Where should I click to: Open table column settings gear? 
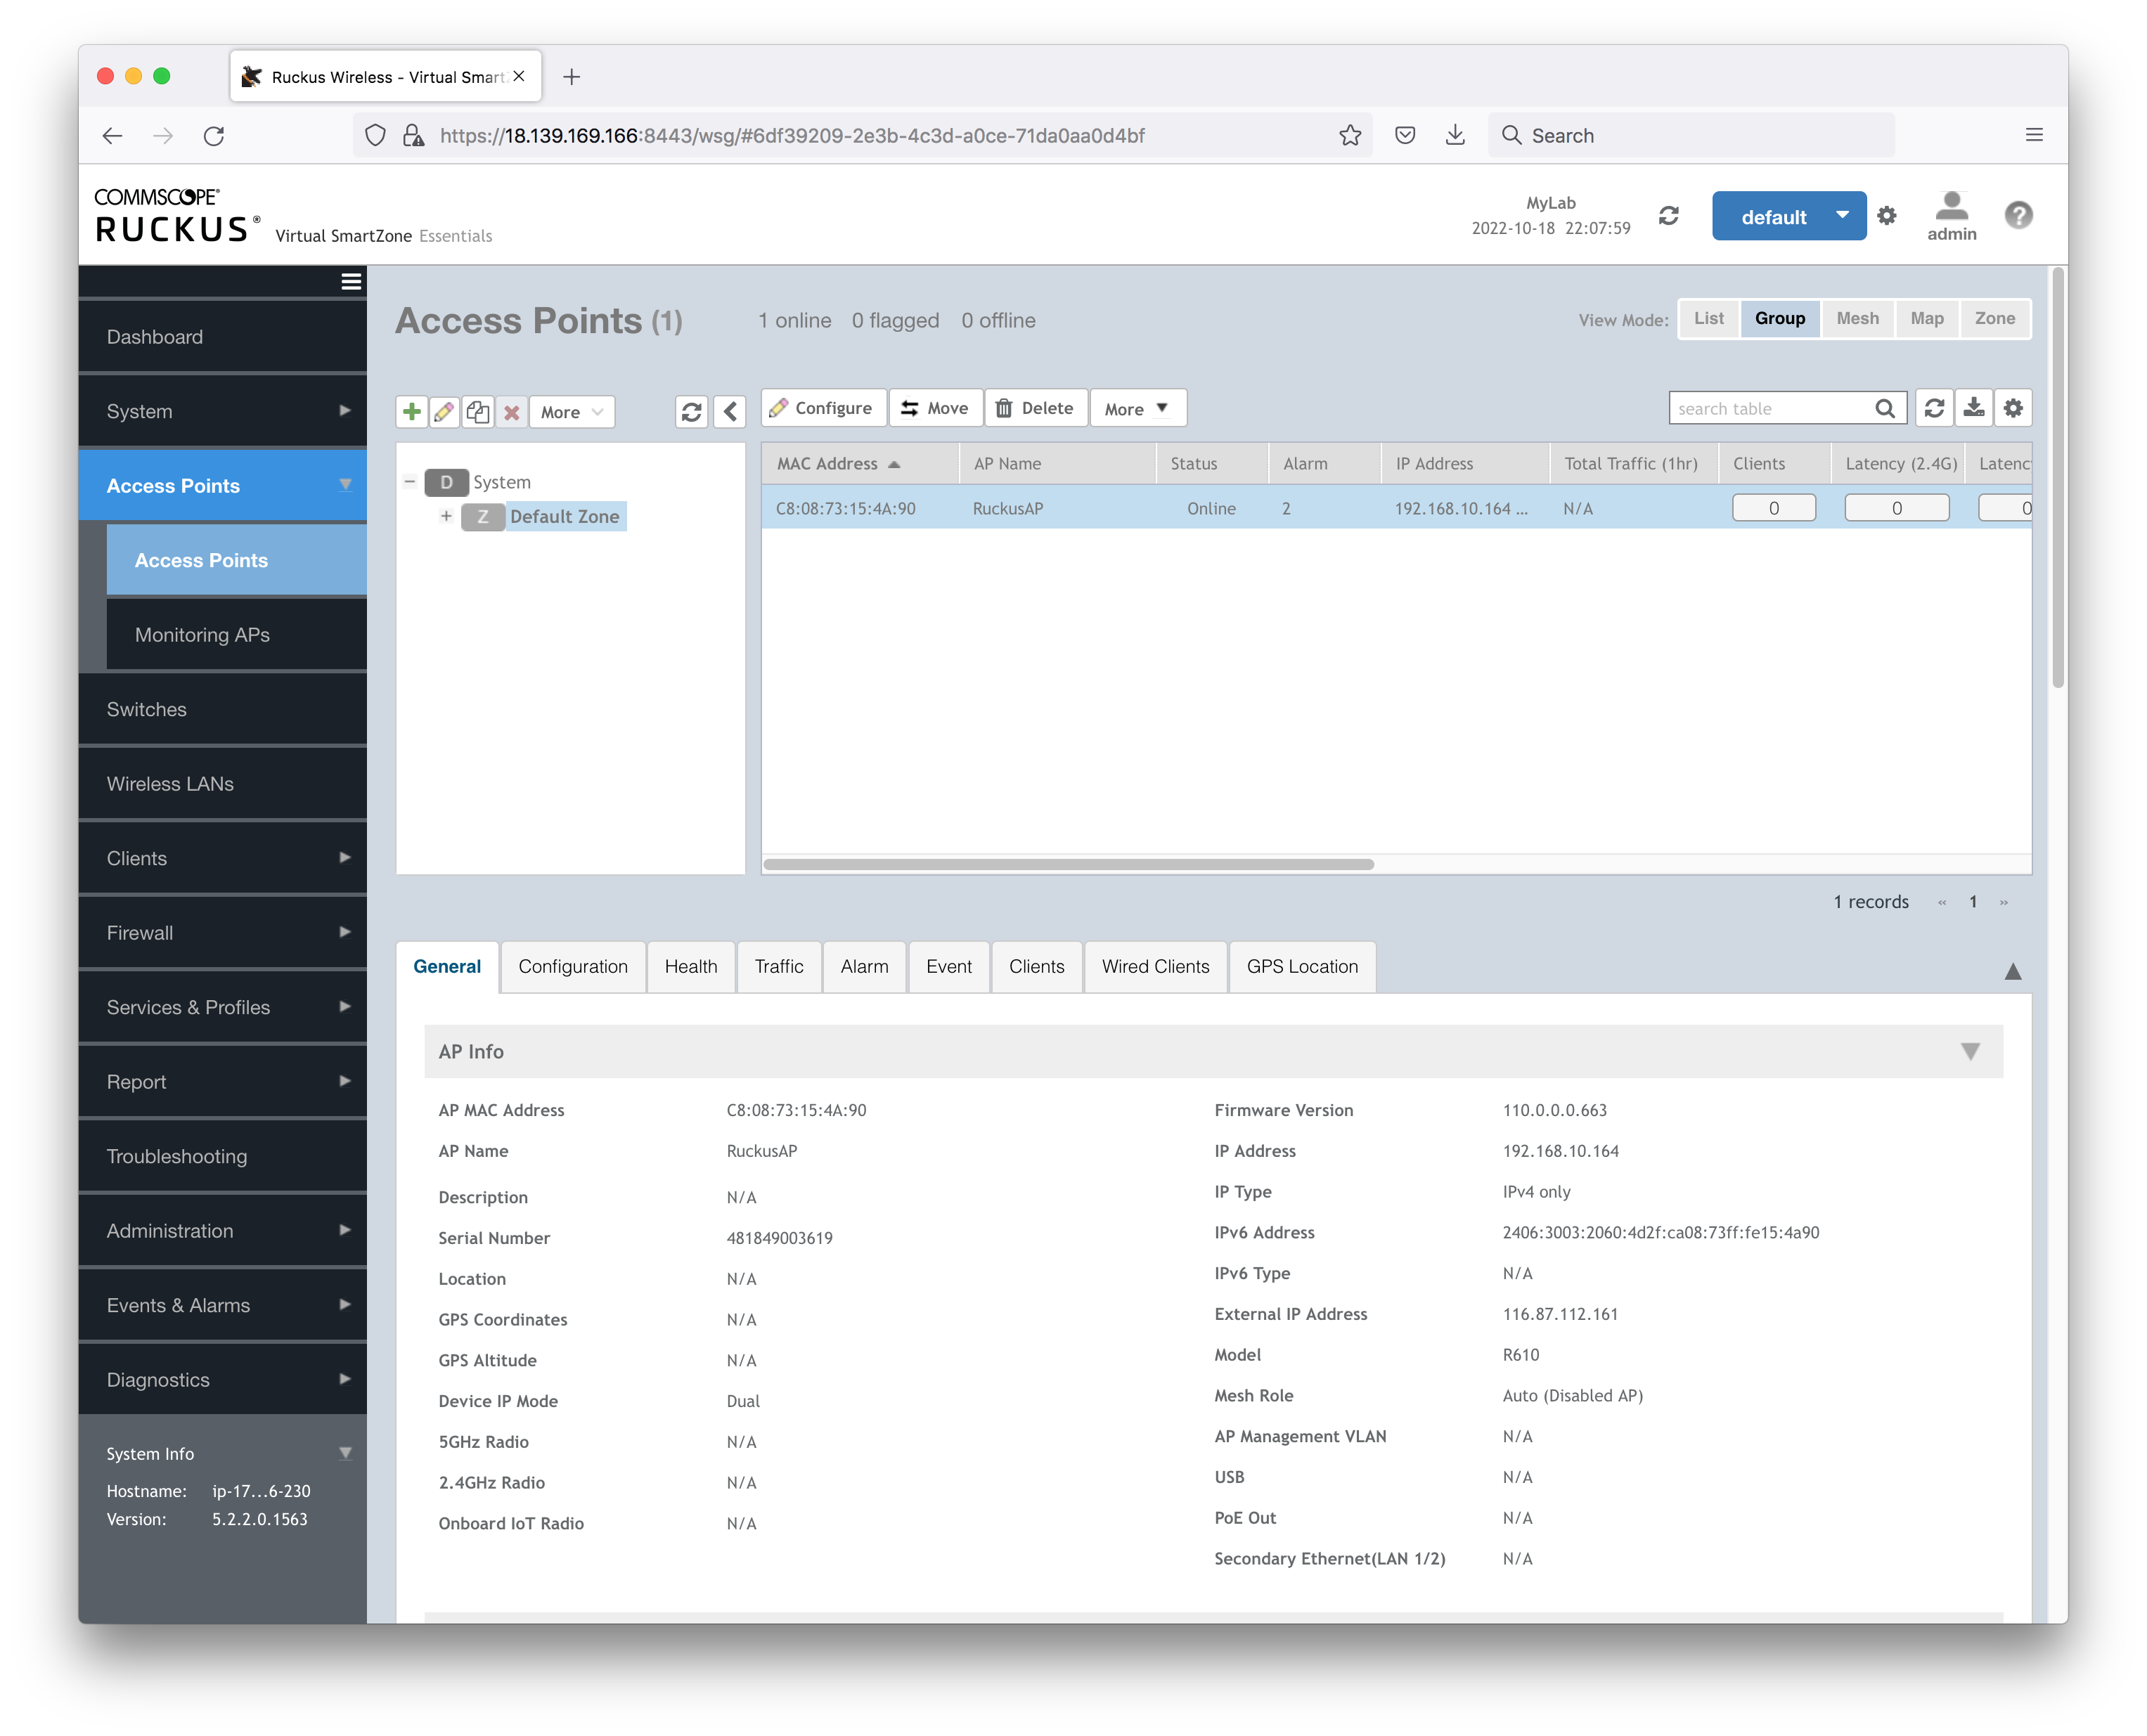point(2012,408)
